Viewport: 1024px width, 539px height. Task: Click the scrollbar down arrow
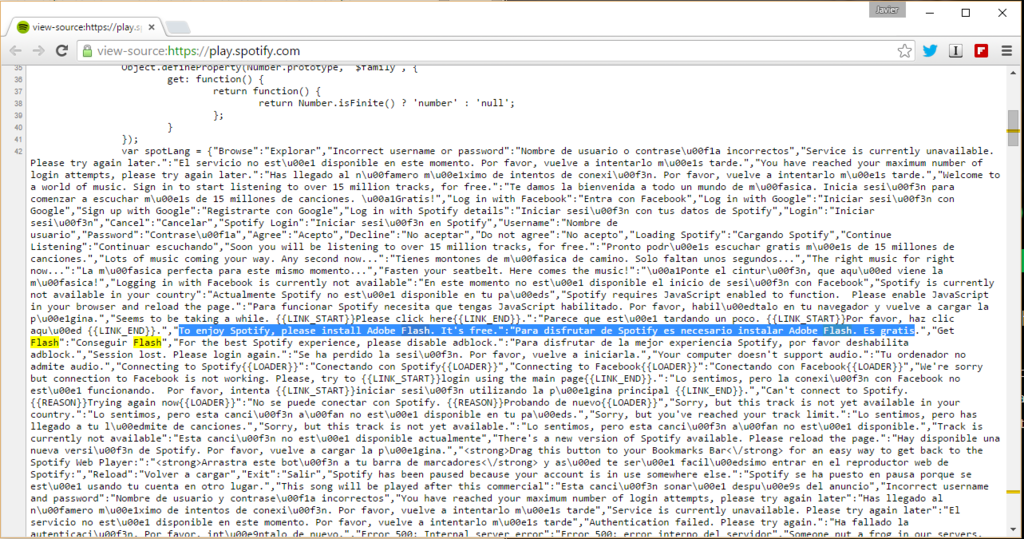point(1013,531)
